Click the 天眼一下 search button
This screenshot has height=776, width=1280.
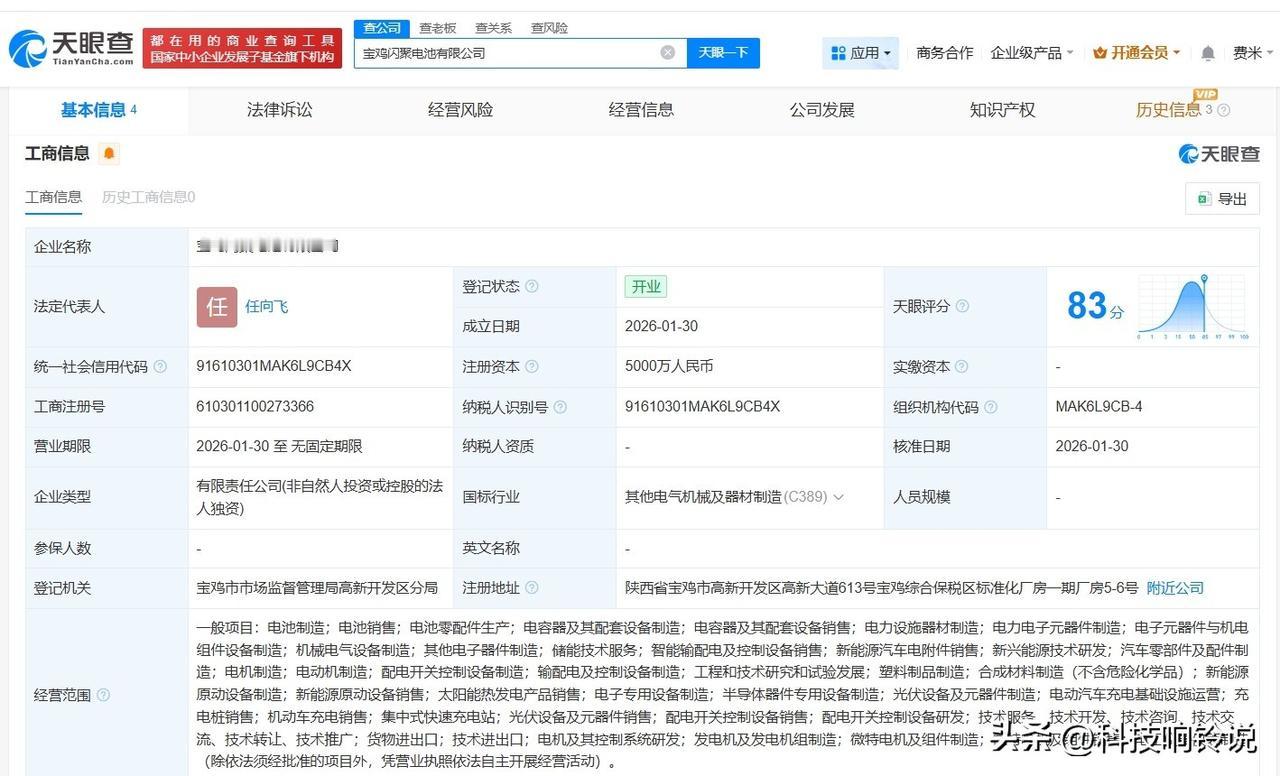pyautogui.click(x=724, y=52)
